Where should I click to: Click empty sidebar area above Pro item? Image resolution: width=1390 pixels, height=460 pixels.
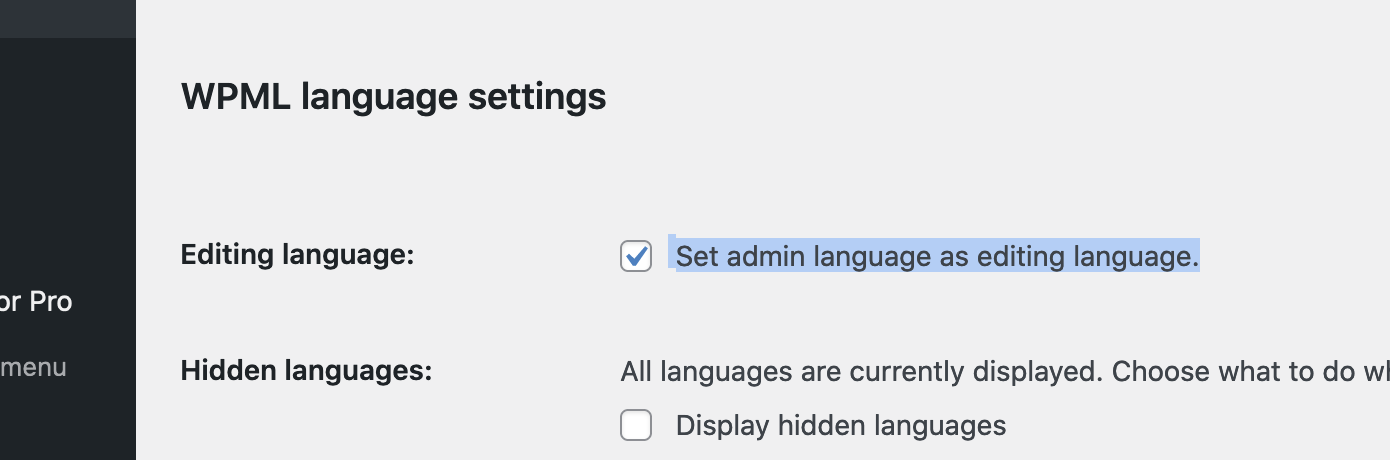click(68, 160)
